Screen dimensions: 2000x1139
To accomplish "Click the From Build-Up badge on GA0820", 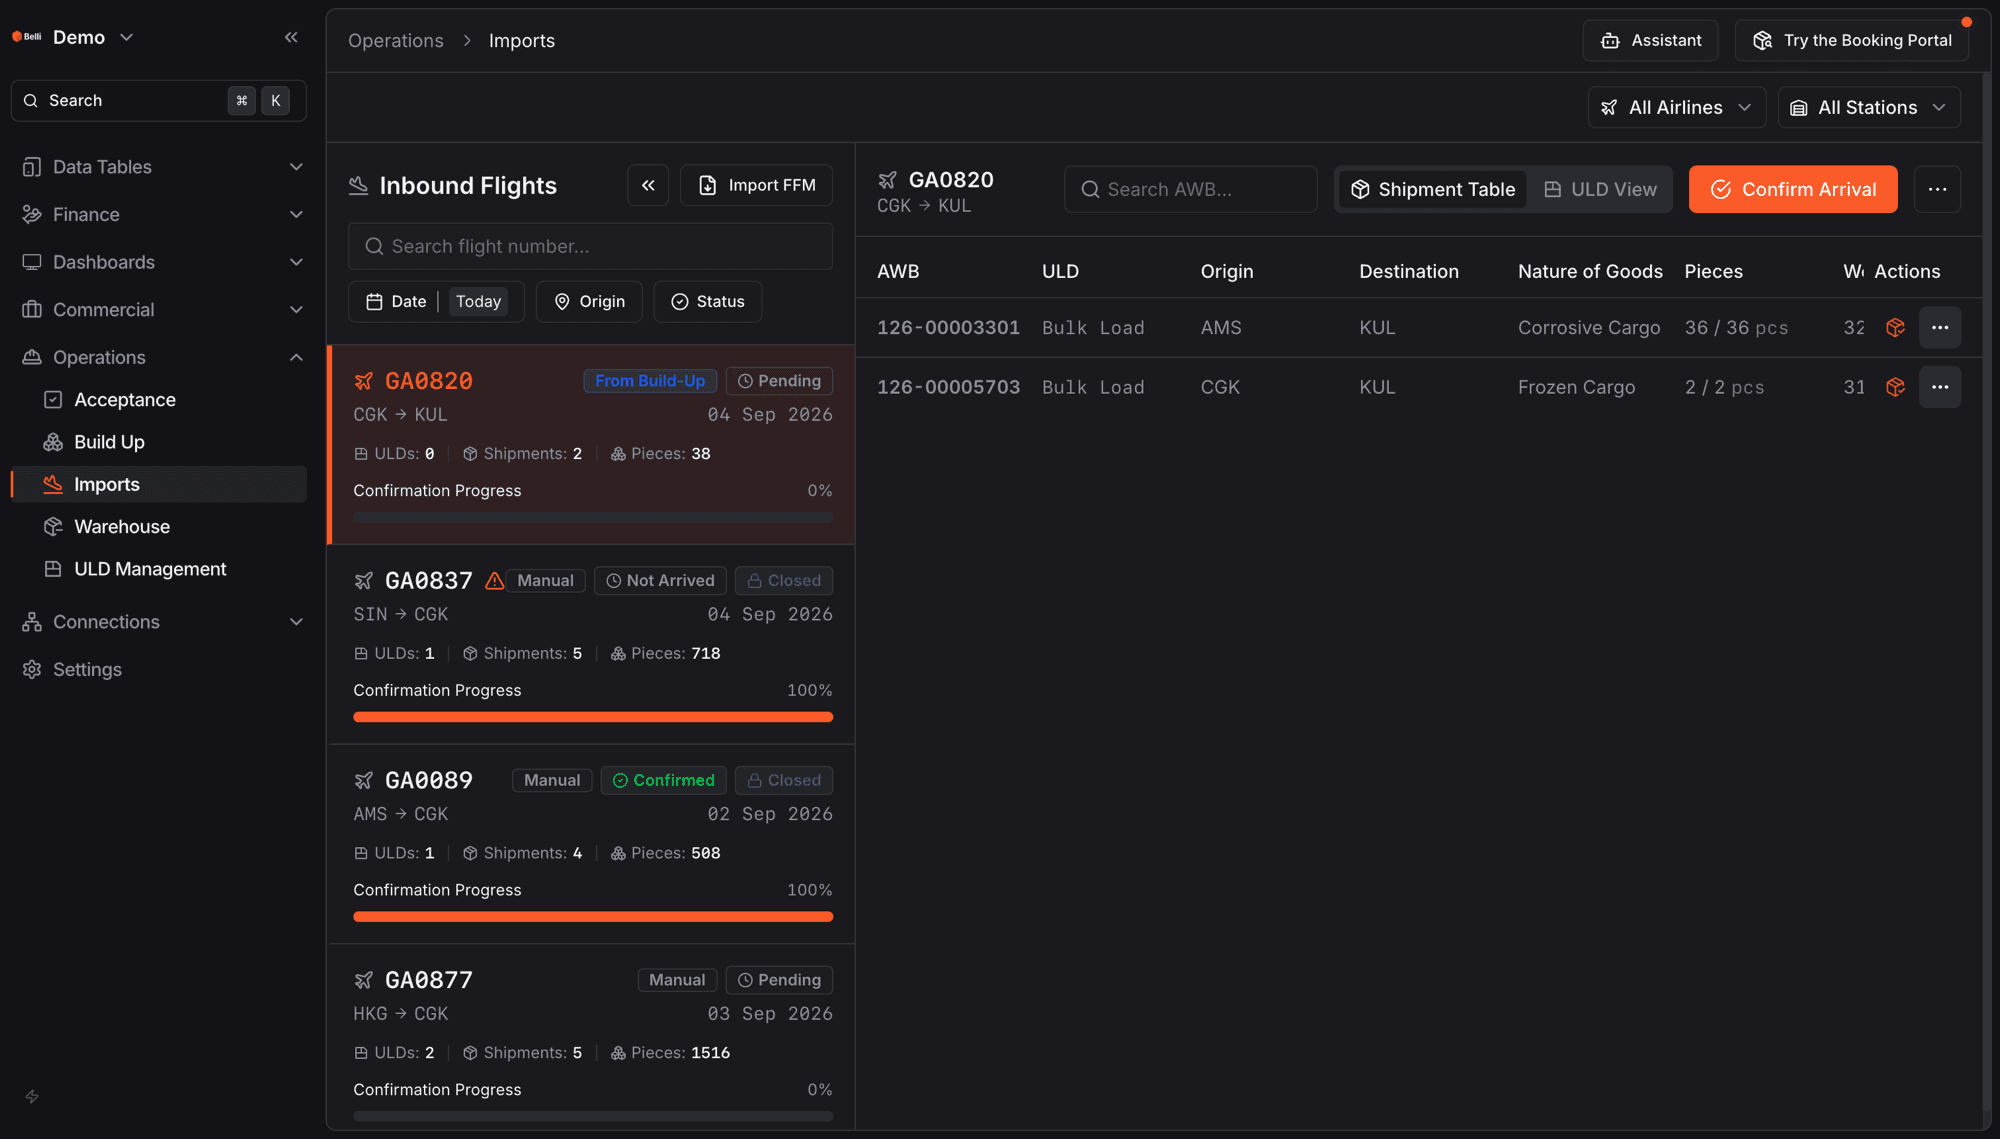I will [650, 381].
